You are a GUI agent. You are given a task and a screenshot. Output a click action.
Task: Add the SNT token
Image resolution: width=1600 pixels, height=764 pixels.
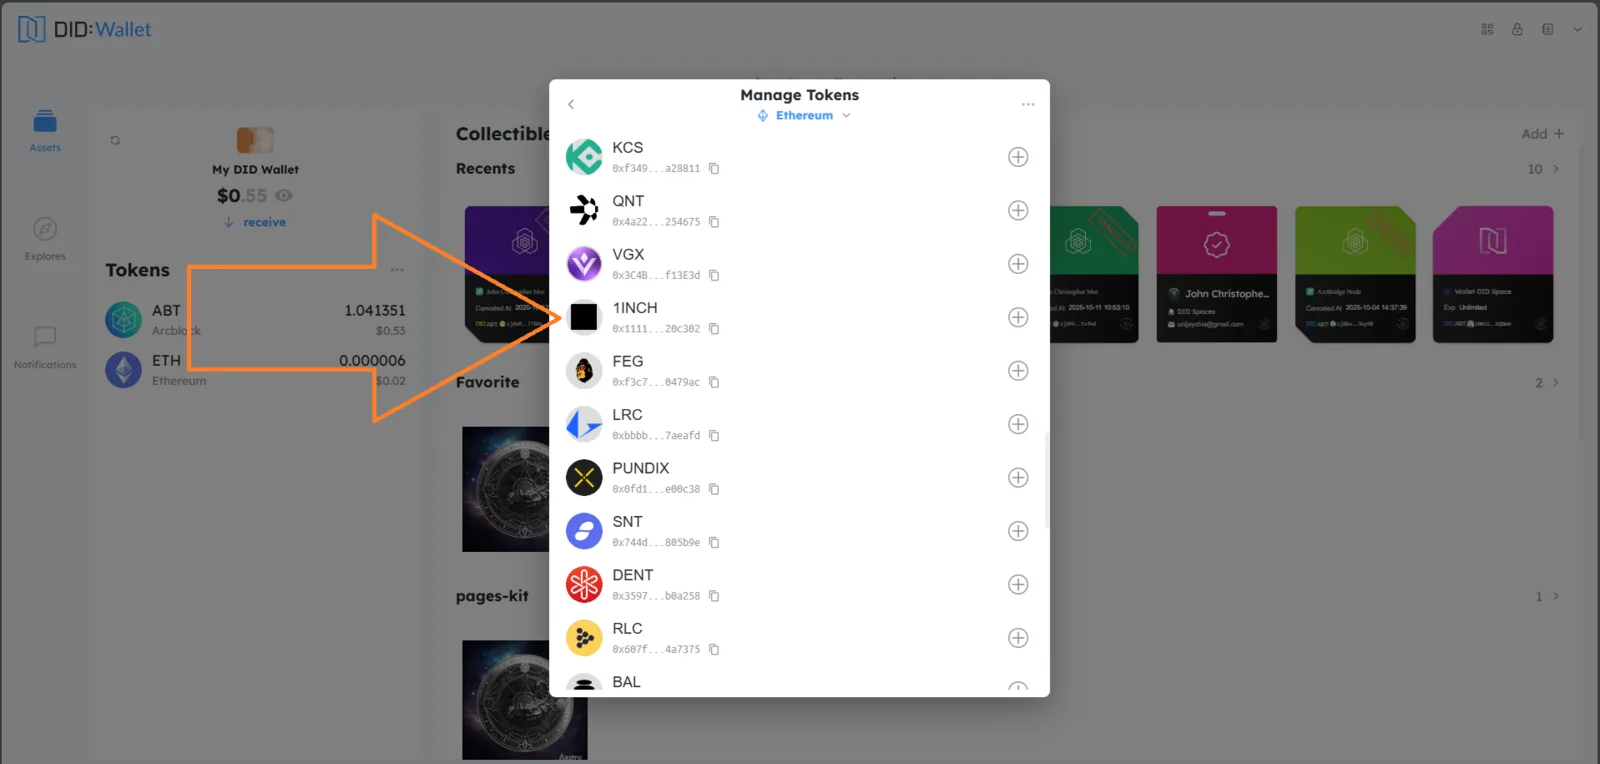1018,531
